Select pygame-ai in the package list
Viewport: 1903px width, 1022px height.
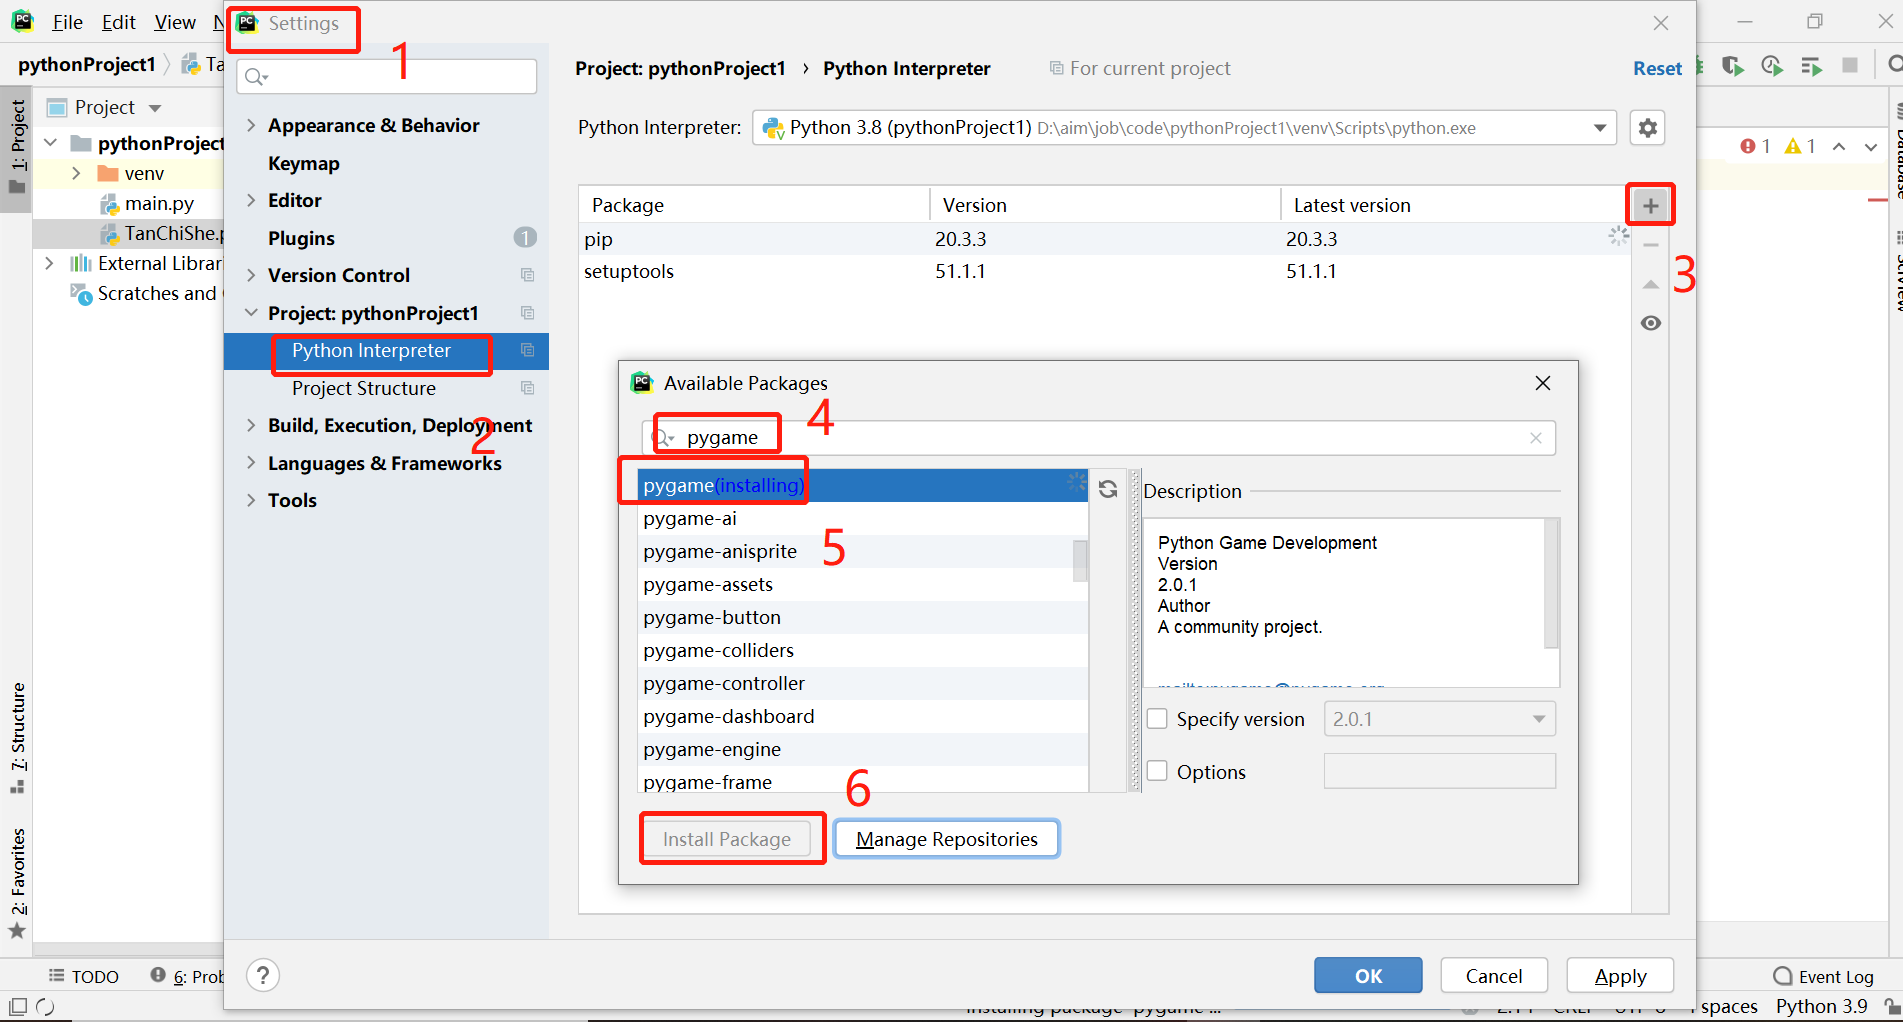(862, 518)
